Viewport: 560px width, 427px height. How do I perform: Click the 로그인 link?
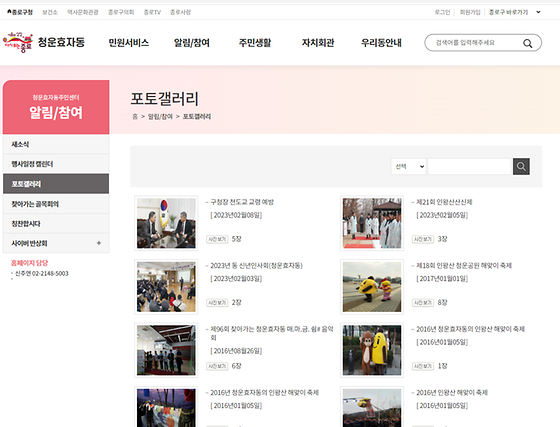pyautogui.click(x=442, y=12)
